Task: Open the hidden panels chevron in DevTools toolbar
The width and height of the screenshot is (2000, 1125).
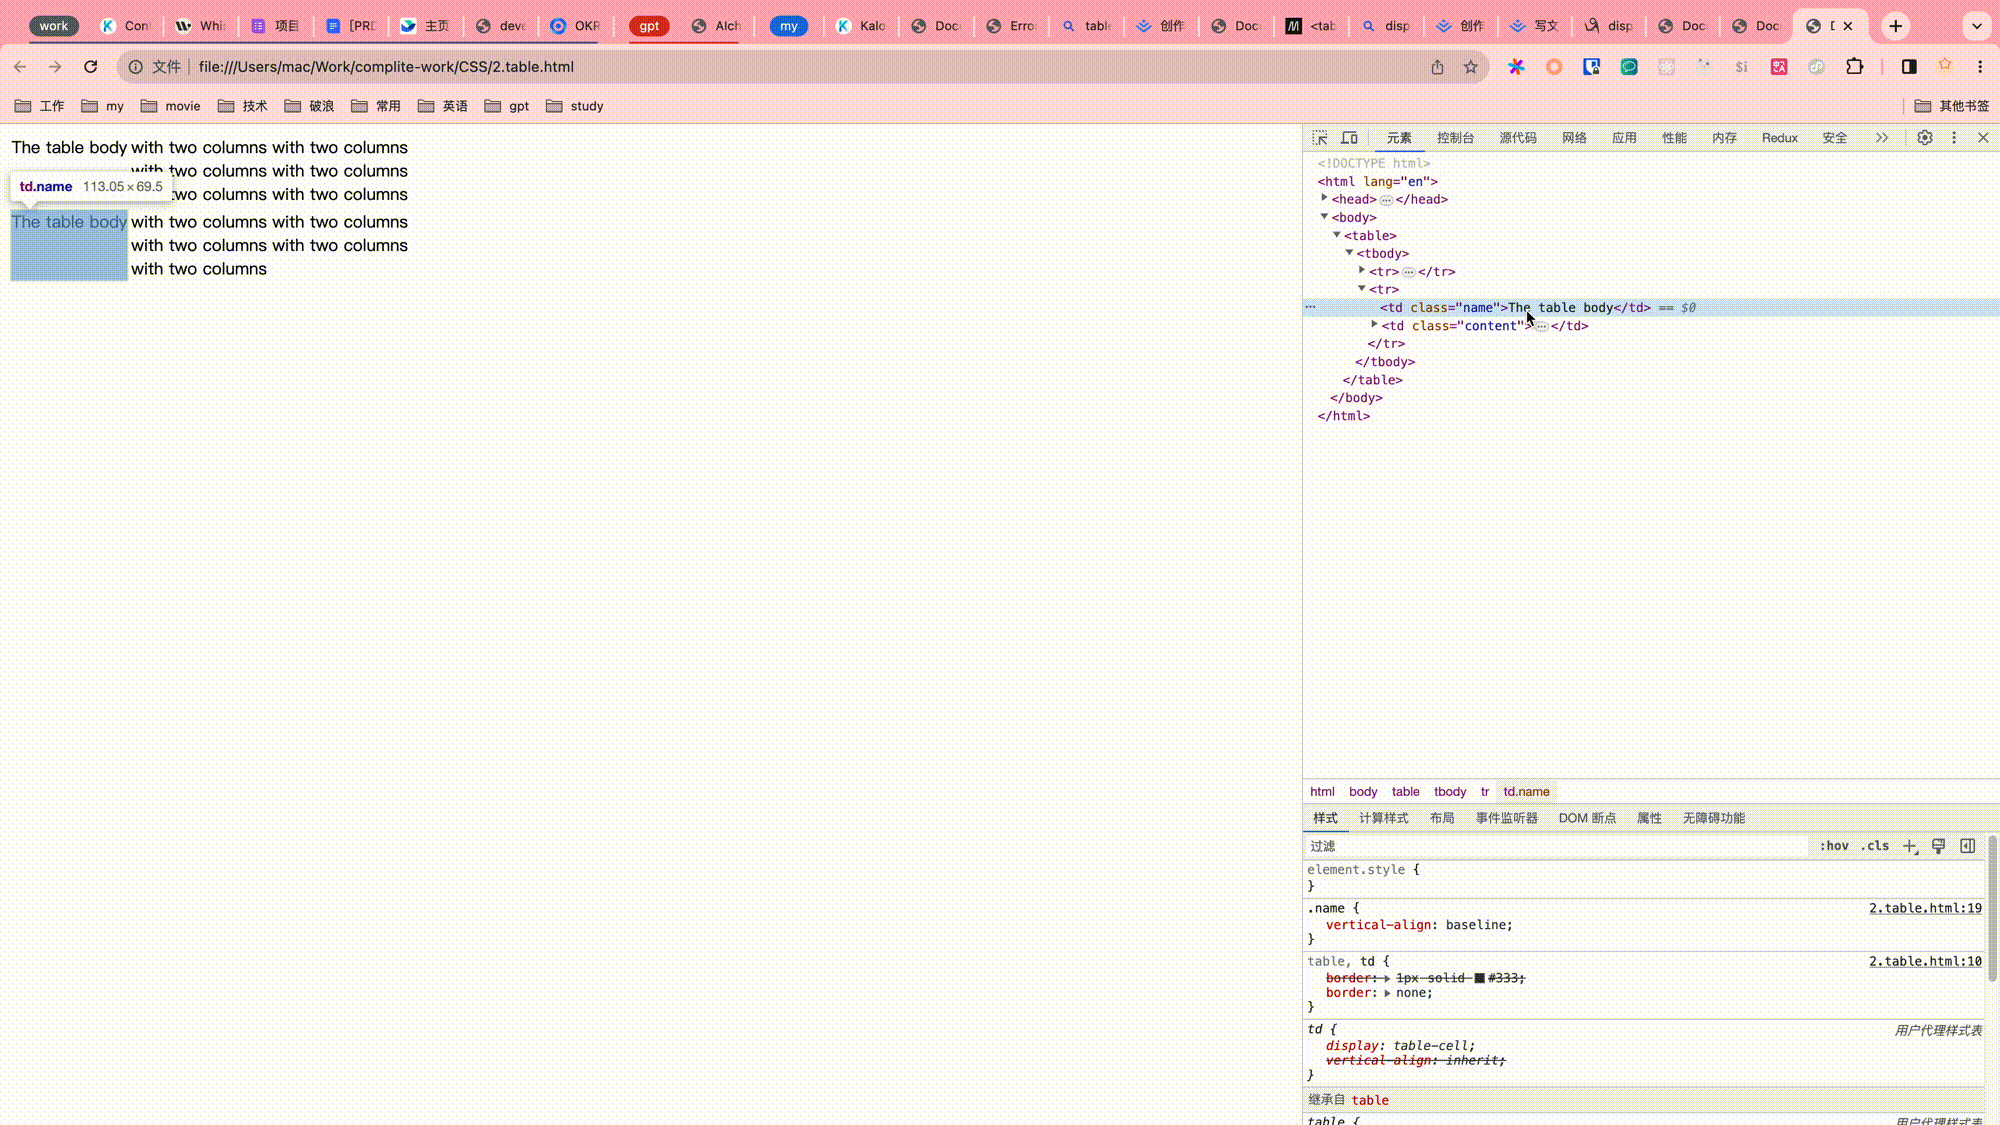Action: pos(1882,137)
